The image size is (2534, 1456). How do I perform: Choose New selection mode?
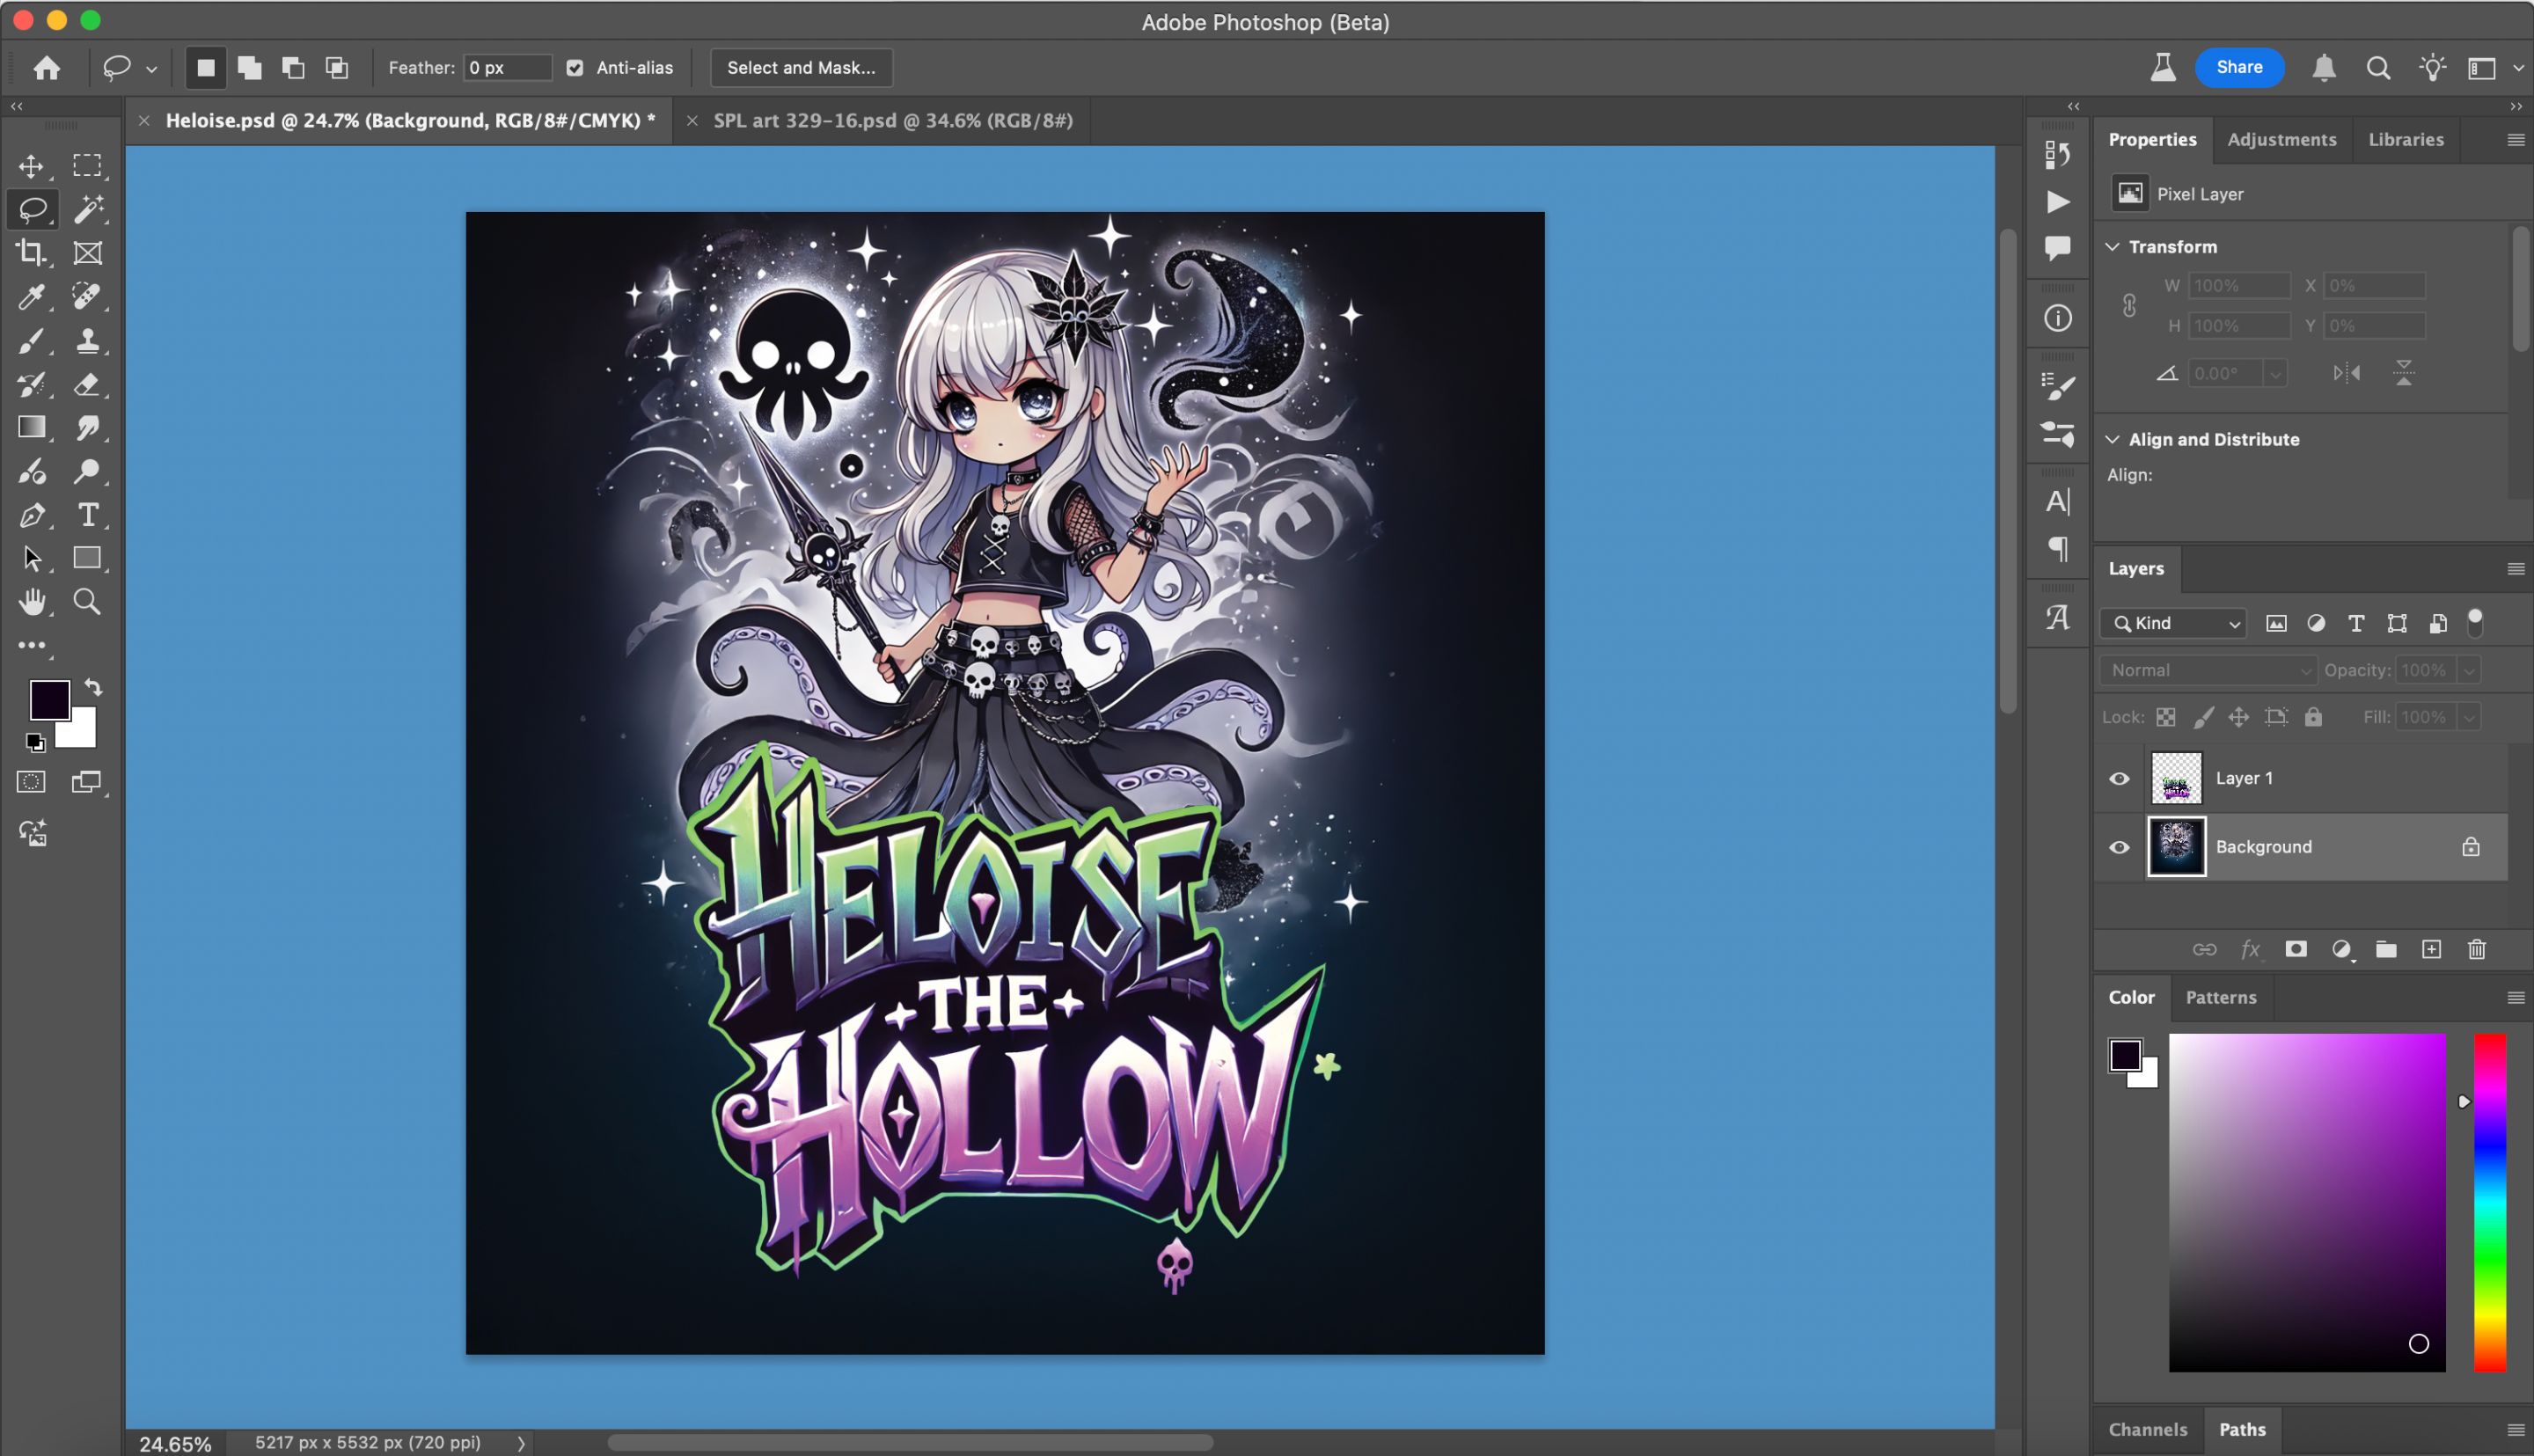tap(206, 68)
